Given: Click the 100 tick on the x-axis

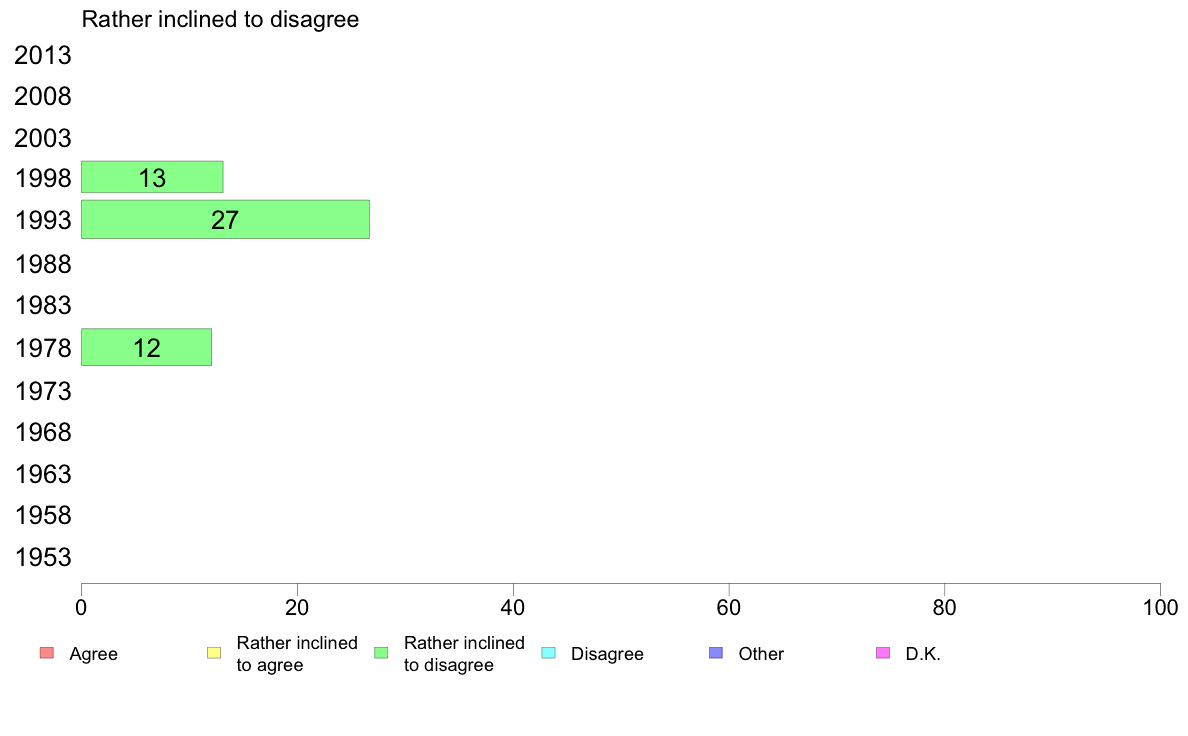Looking at the screenshot, I should pyautogui.click(x=1160, y=608).
